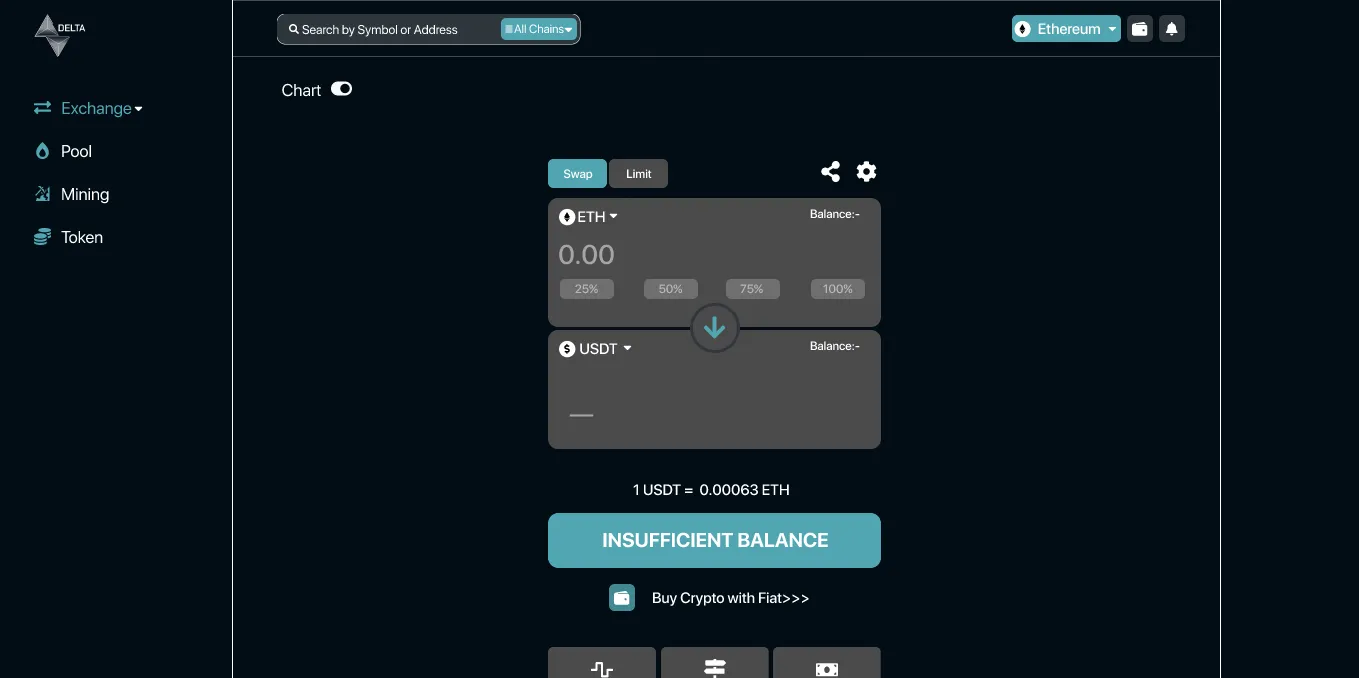Viewport: 1359px width, 678px height.
Task: Set amount to 25%
Action: 587,289
